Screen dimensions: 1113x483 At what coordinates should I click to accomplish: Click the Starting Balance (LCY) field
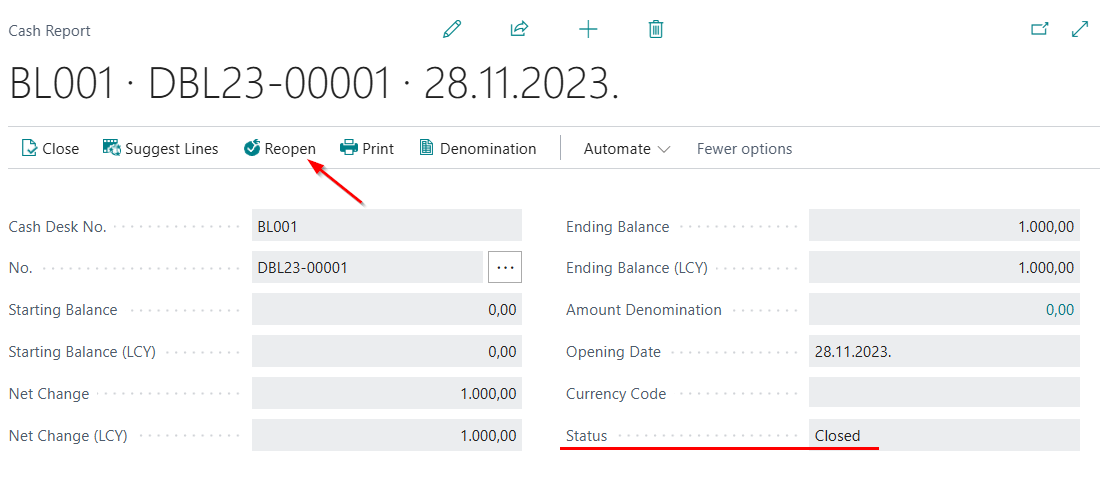pyautogui.click(x=387, y=351)
